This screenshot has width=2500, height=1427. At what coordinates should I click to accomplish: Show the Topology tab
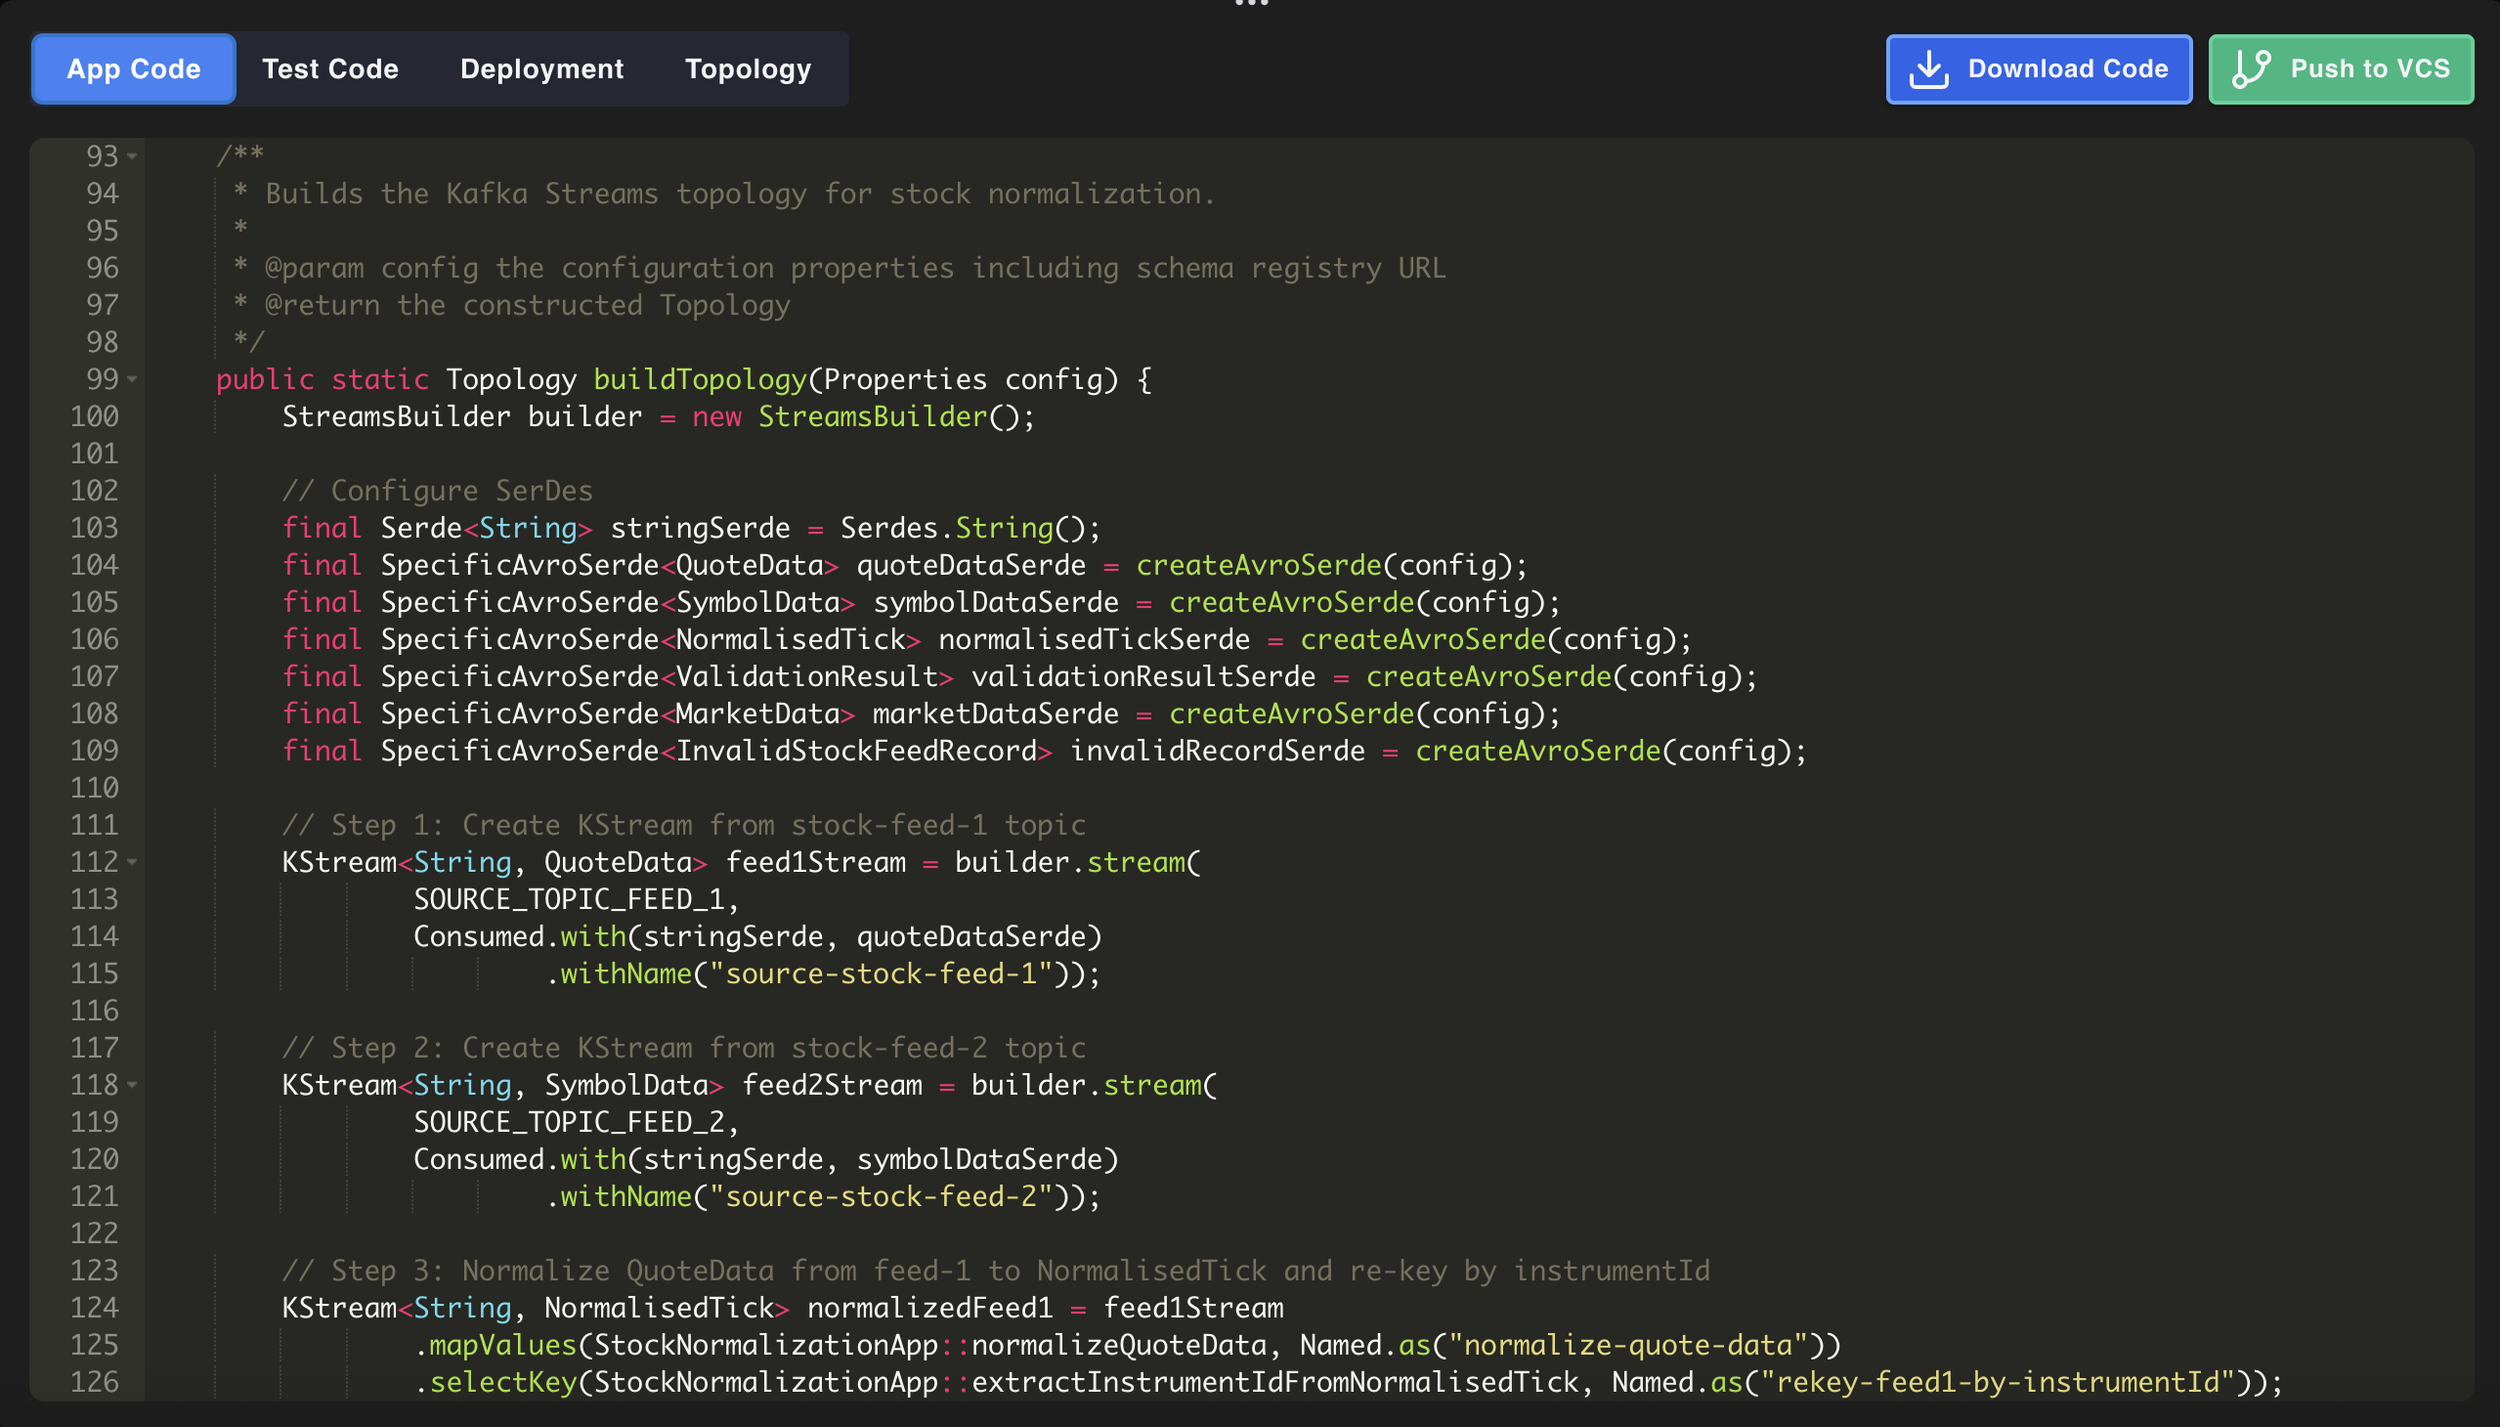(x=747, y=69)
